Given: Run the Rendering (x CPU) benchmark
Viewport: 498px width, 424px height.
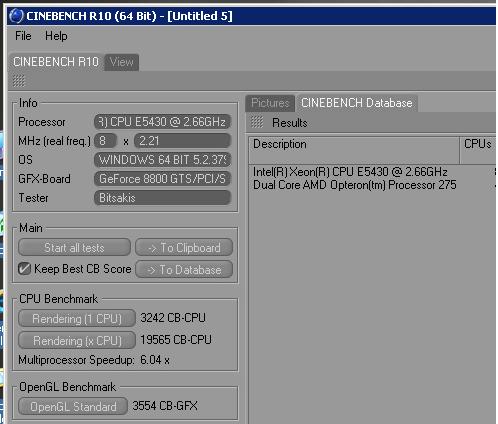Looking at the screenshot, I should [x=77, y=340].
